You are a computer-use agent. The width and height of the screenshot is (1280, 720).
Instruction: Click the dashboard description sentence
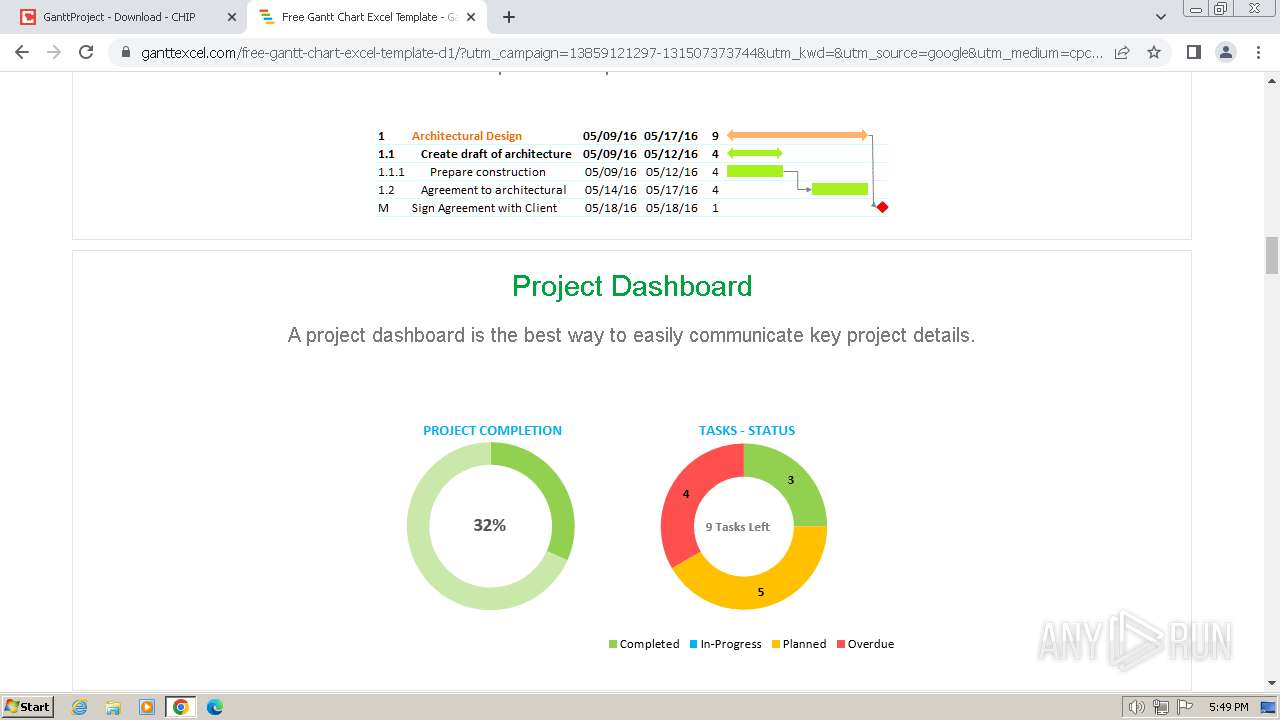632,335
